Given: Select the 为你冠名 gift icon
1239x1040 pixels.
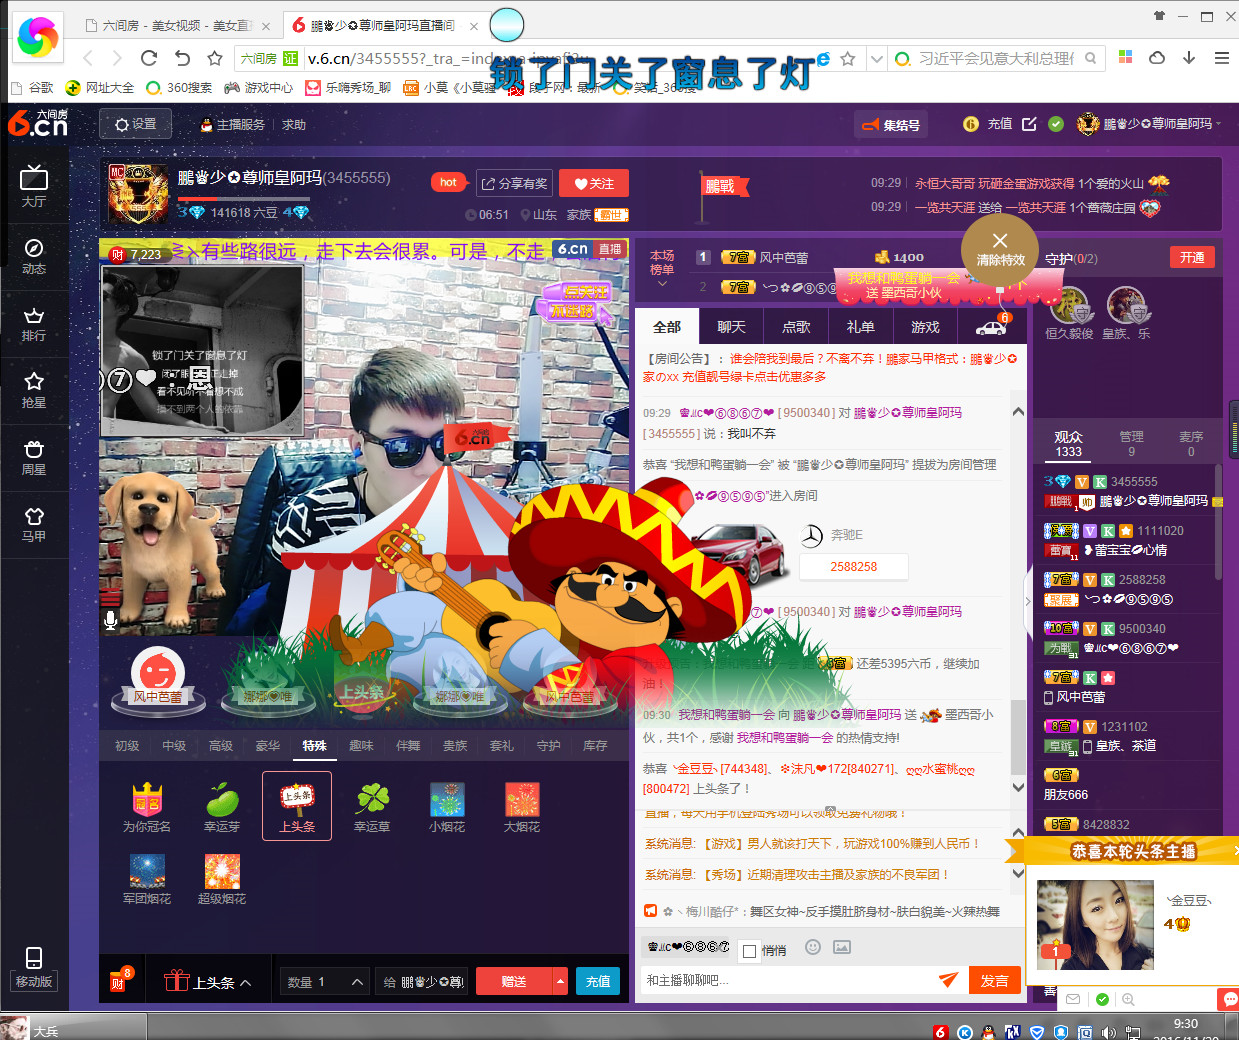Looking at the screenshot, I should pos(147,807).
